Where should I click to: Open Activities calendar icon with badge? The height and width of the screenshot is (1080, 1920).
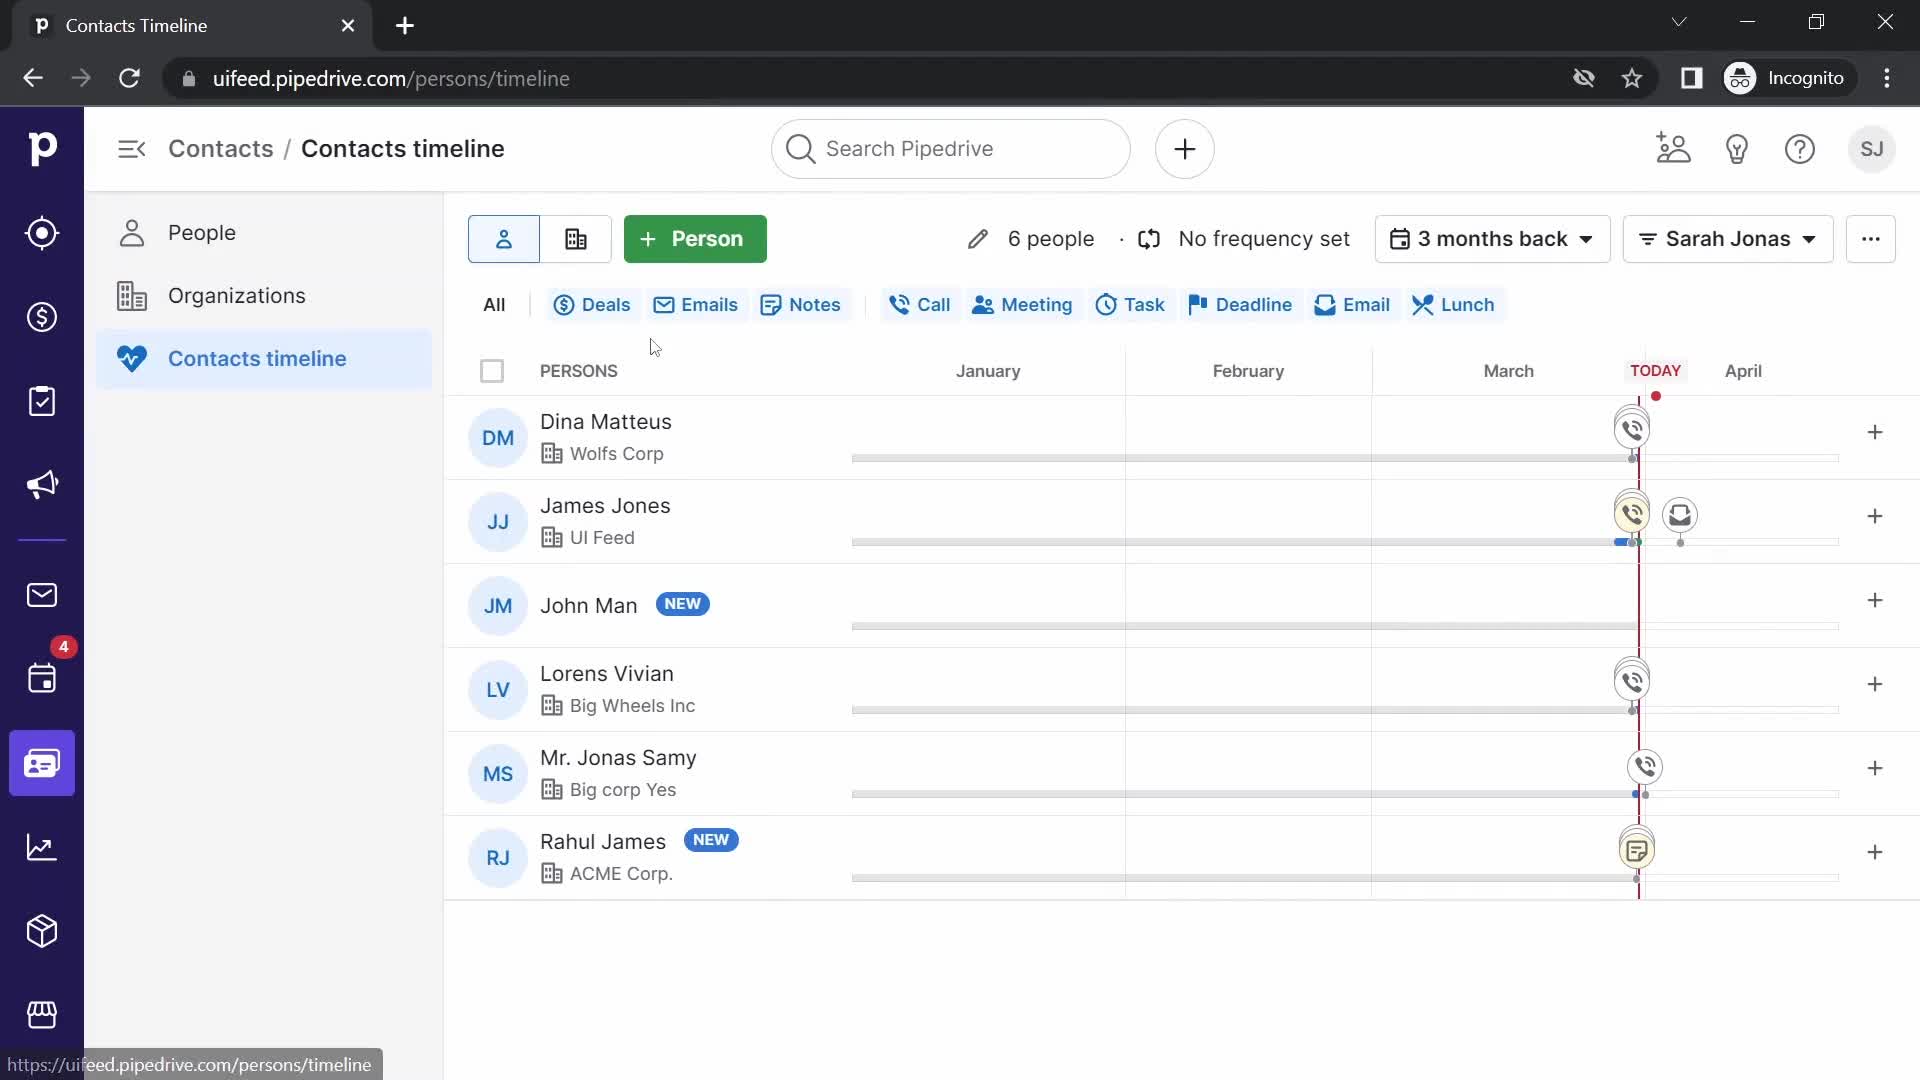[x=42, y=679]
